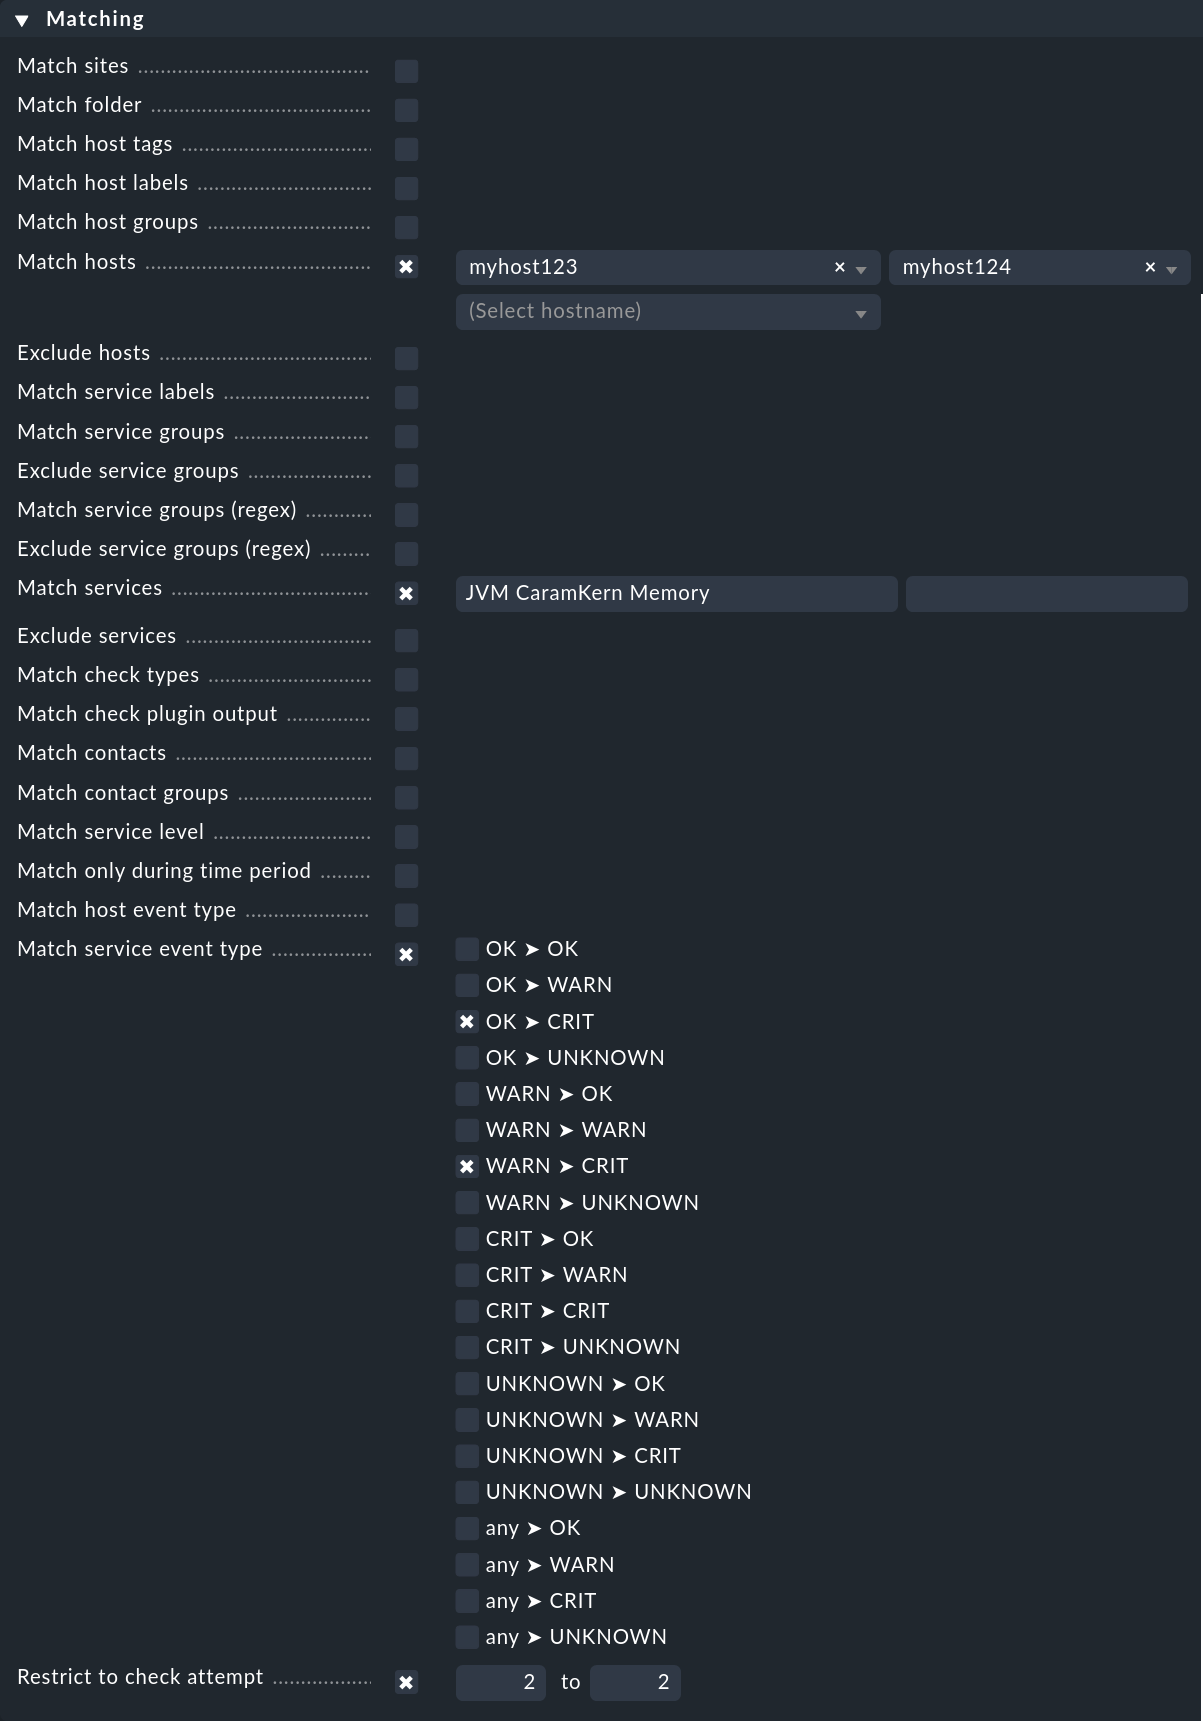Click the JVM CaramKern Memory service field
Screen dimensions: 1203x1721
click(676, 593)
